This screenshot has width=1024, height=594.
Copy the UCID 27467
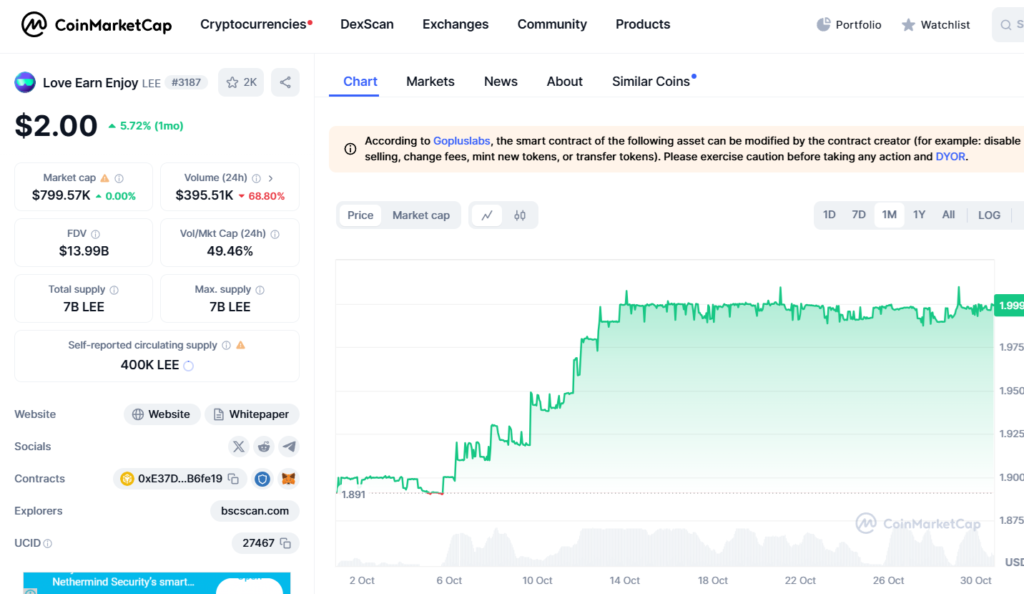click(x=285, y=543)
